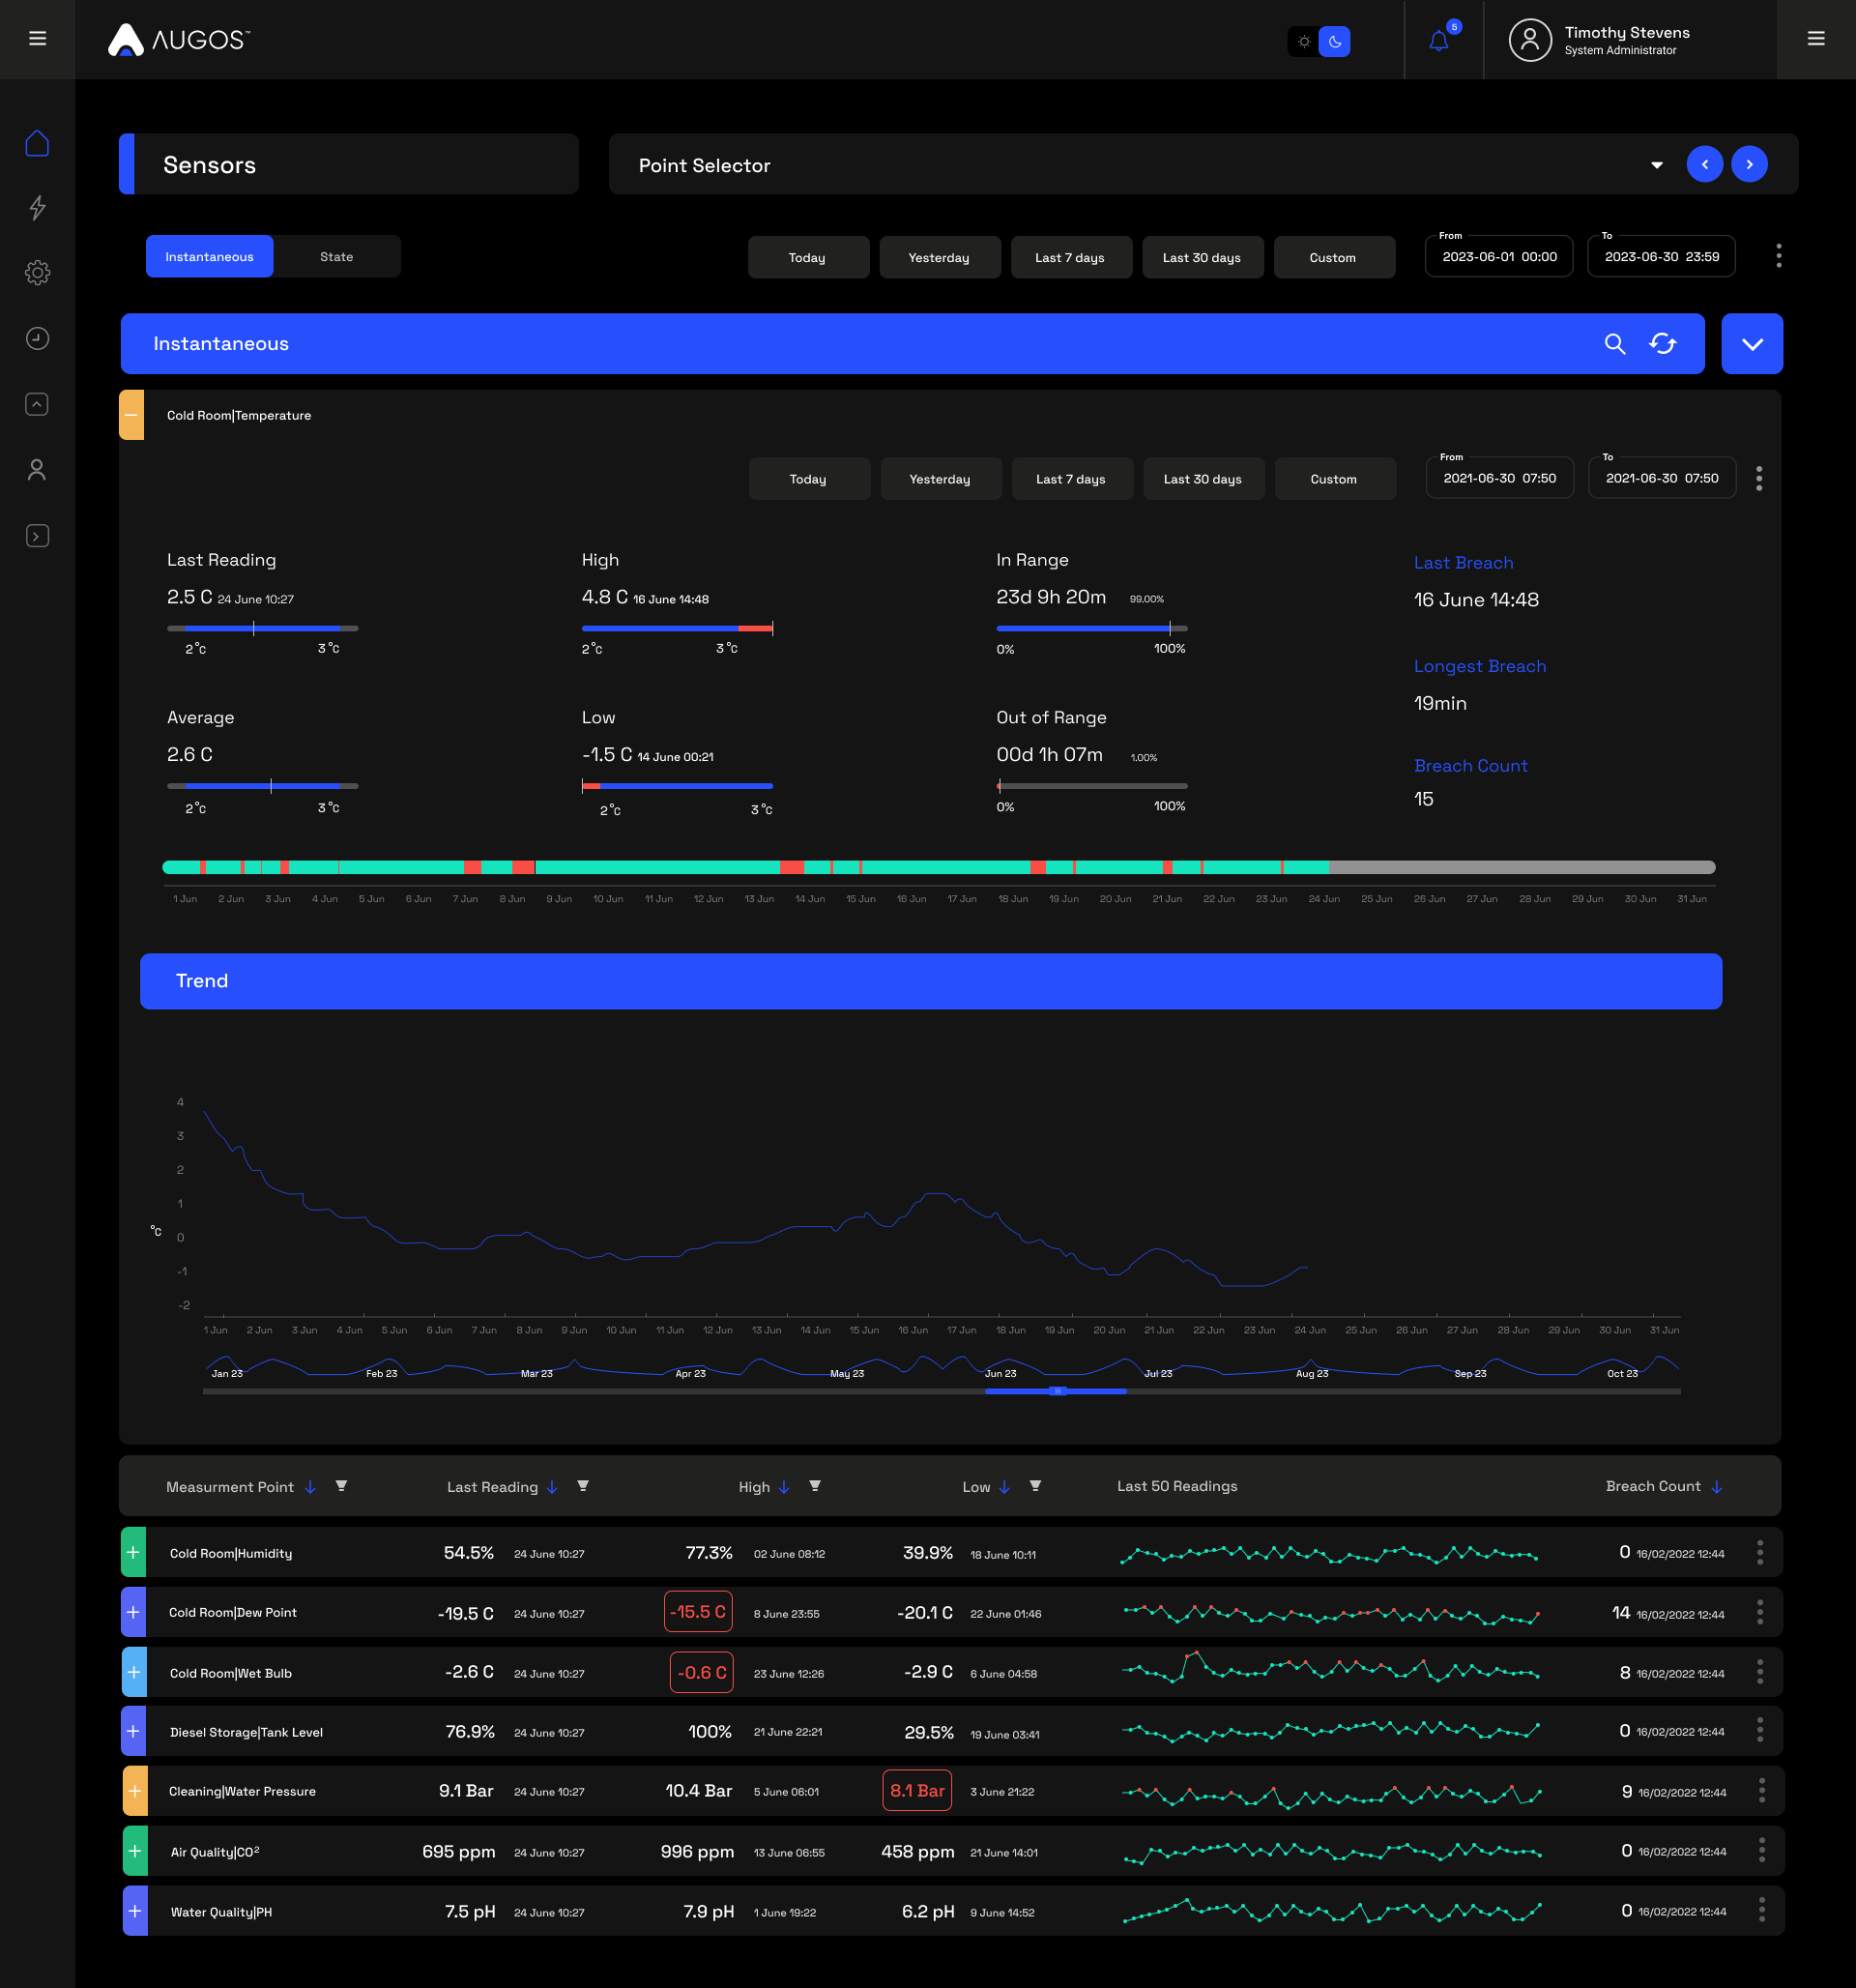The image size is (1856, 1988).
Task: Click the lightning bolt sidebar icon
Action: click(x=37, y=207)
